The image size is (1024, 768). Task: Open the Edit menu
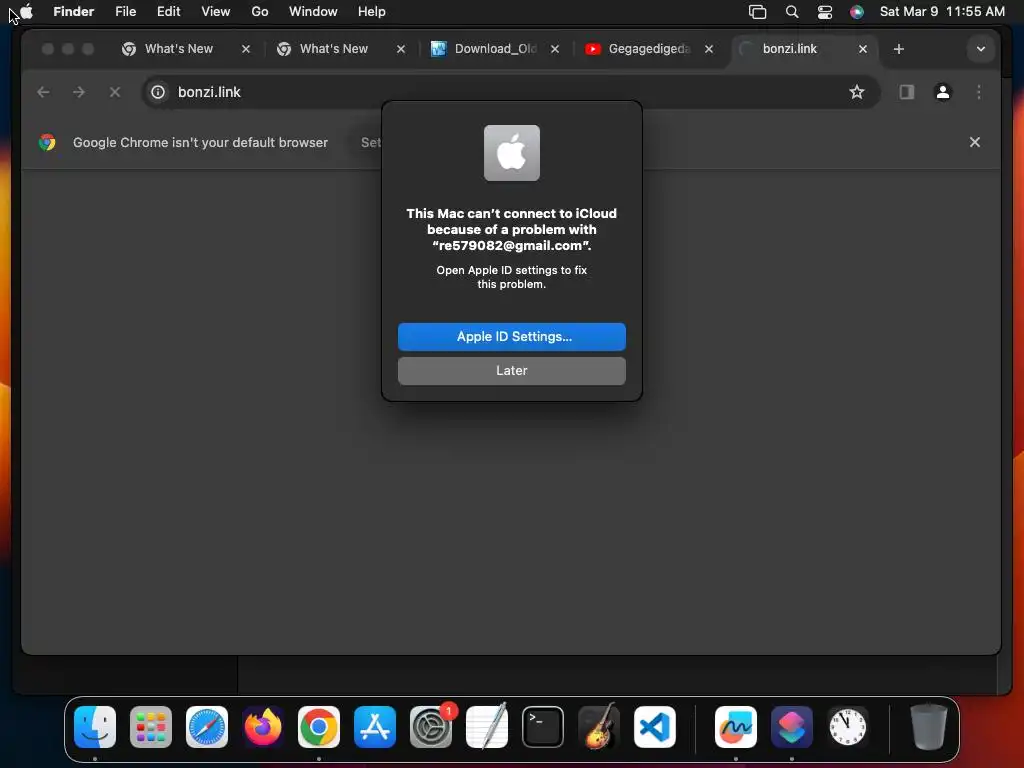coord(168,12)
